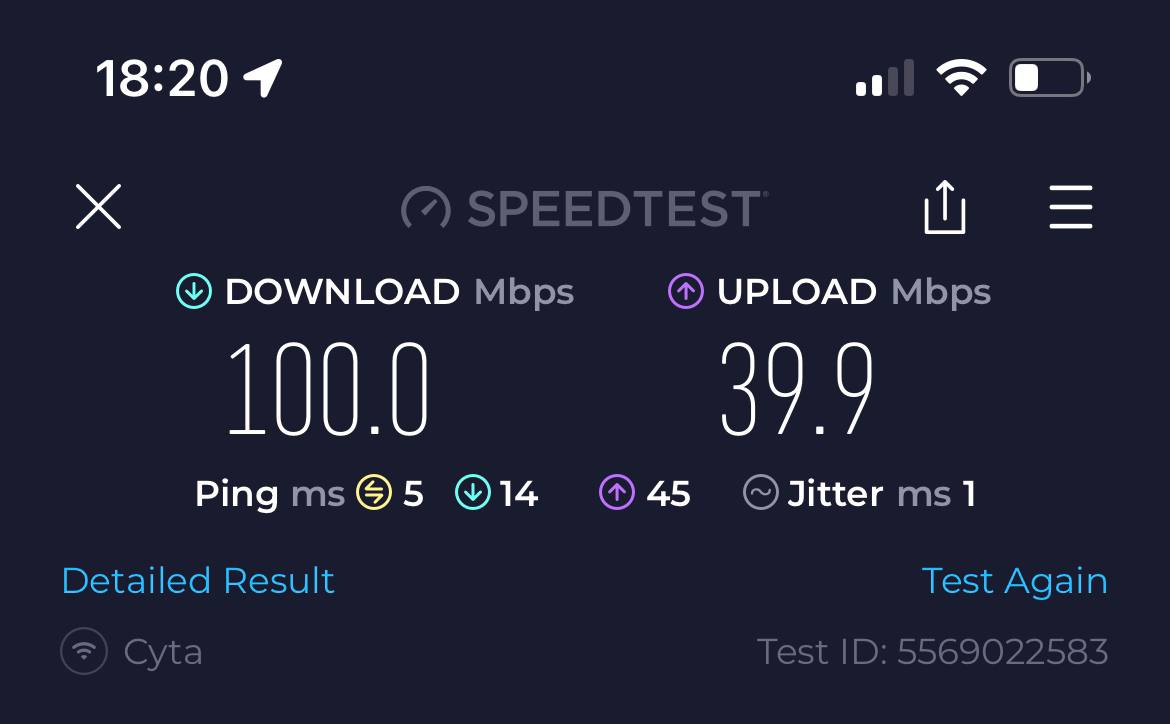1170x724 pixels.
Task: Tap the Test ID 5569022583 text
Action: (x=933, y=652)
